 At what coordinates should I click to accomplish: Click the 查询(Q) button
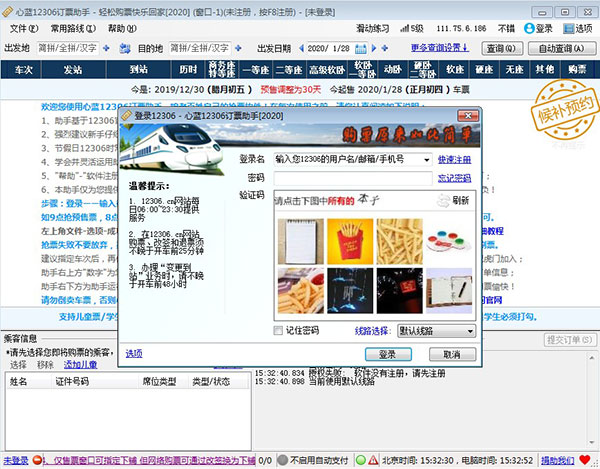tap(502, 49)
